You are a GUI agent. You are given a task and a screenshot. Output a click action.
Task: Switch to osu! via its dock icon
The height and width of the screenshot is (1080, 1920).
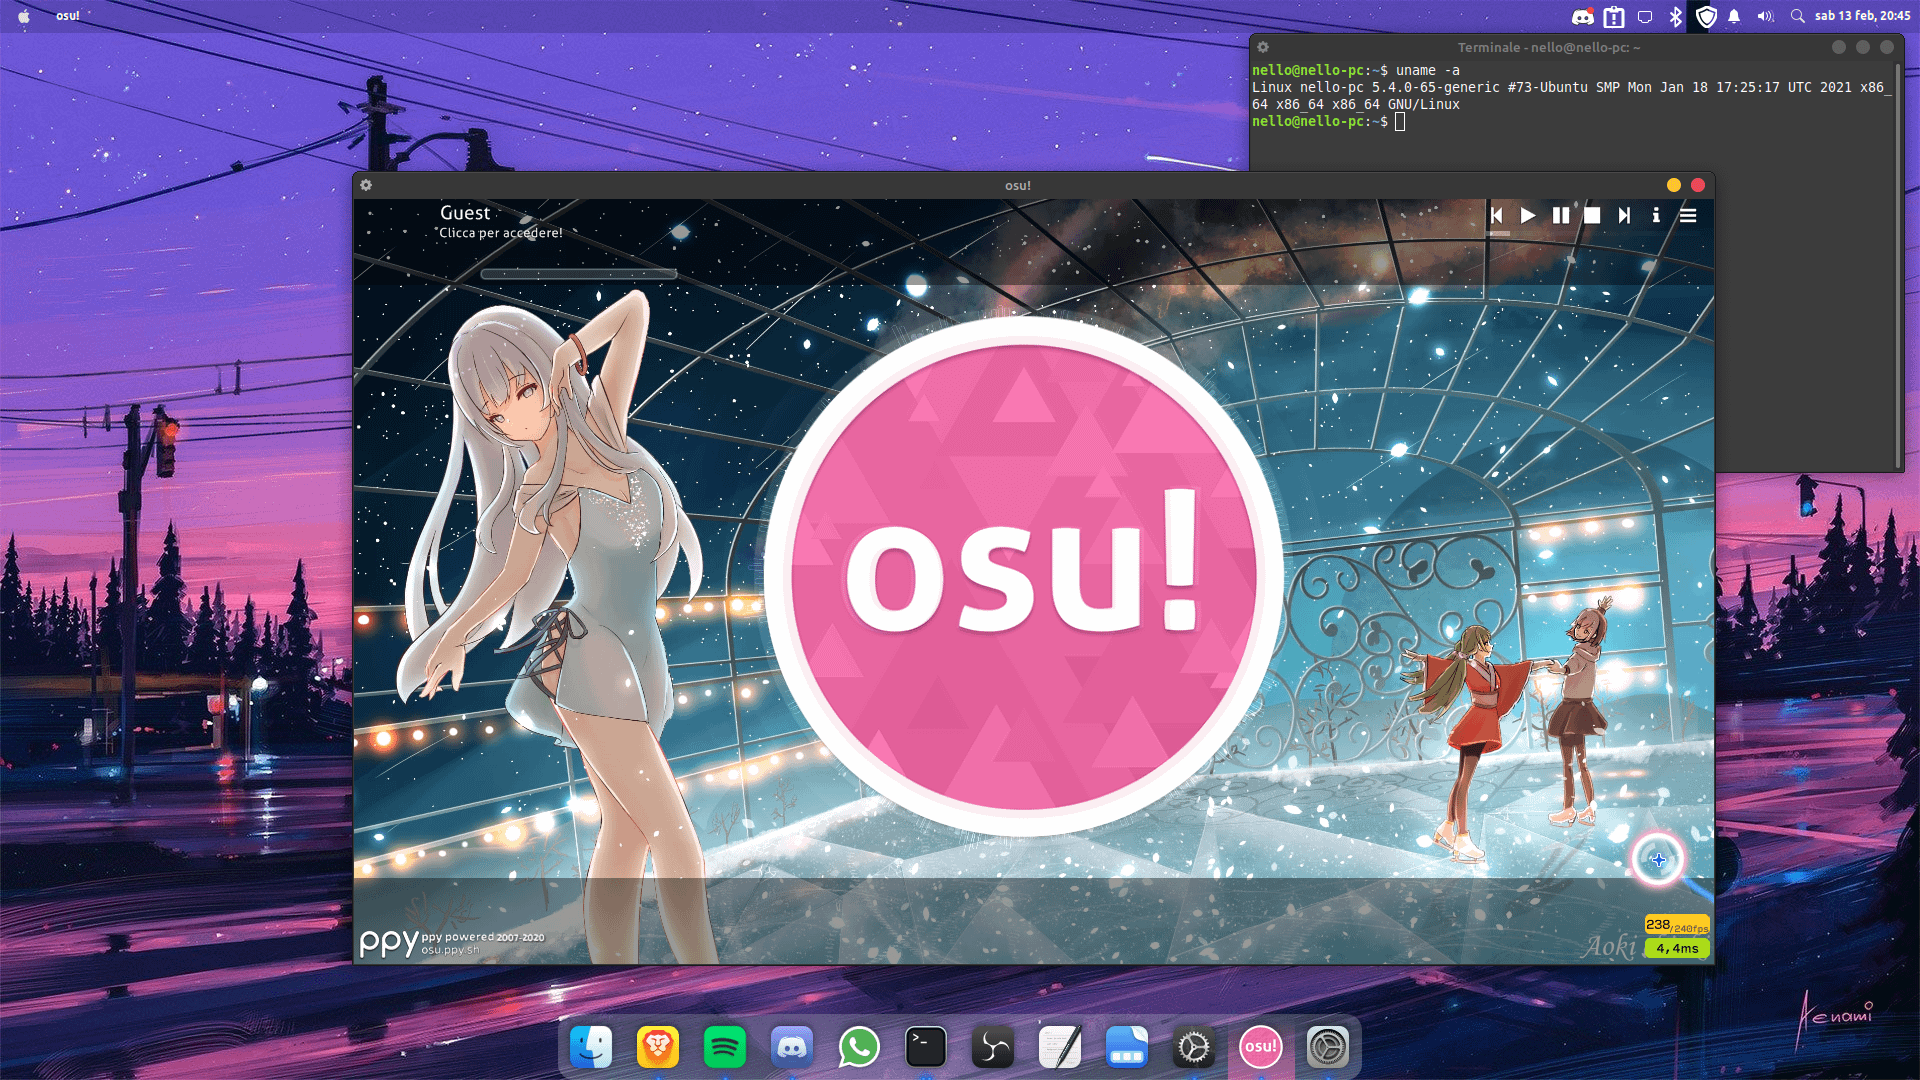pyautogui.click(x=1261, y=1047)
